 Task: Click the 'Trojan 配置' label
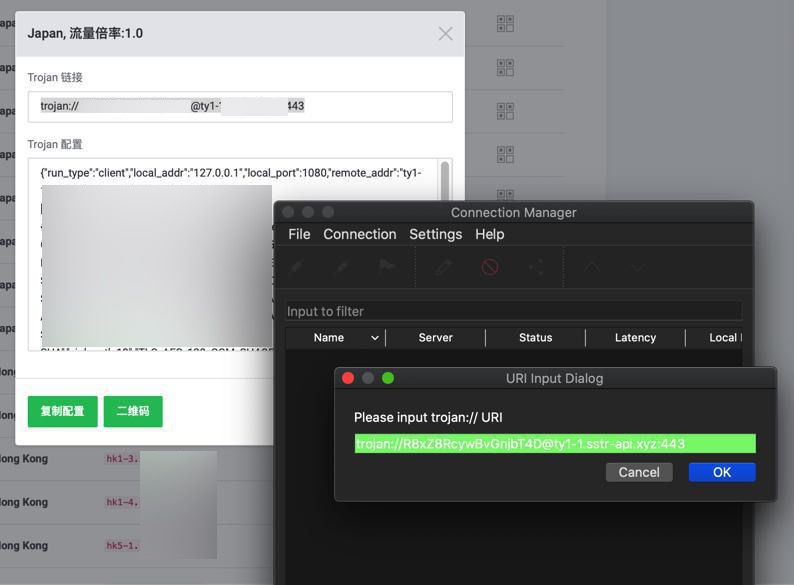tap(55, 144)
